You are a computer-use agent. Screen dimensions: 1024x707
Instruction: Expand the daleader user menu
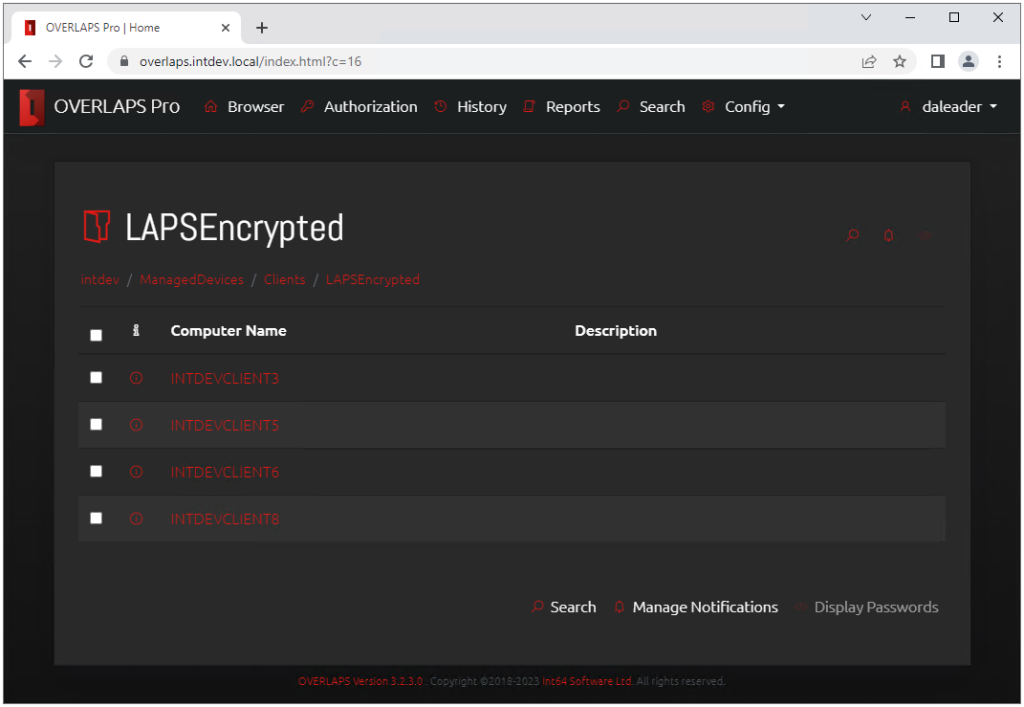tap(948, 107)
